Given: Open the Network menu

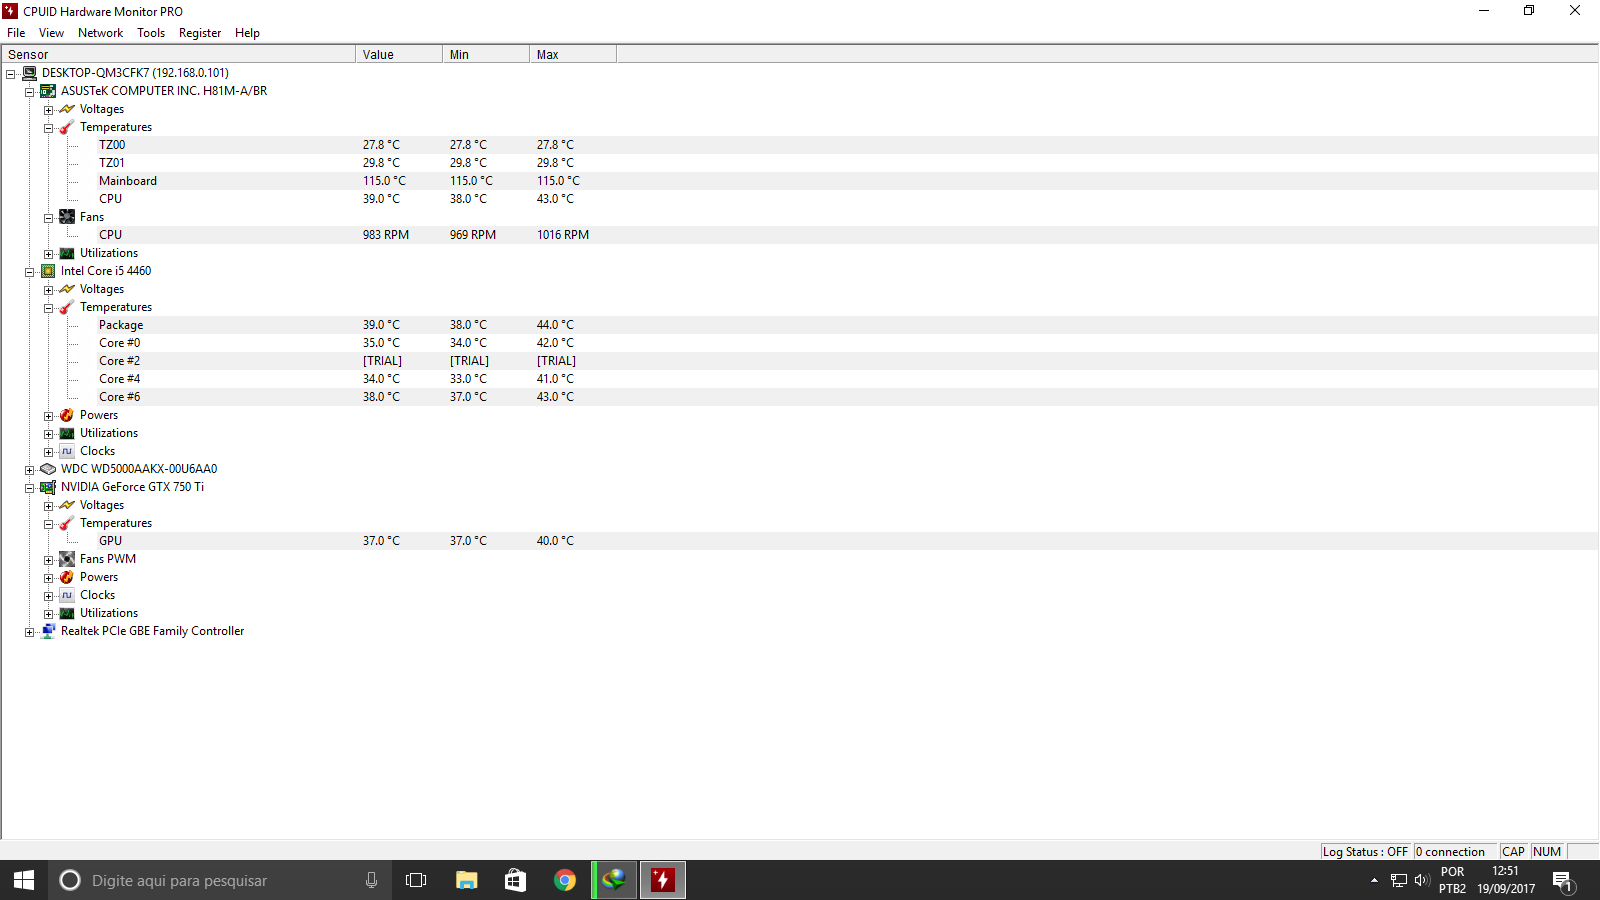Looking at the screenshot, I should pyautogui.click(x=100, y=33).
